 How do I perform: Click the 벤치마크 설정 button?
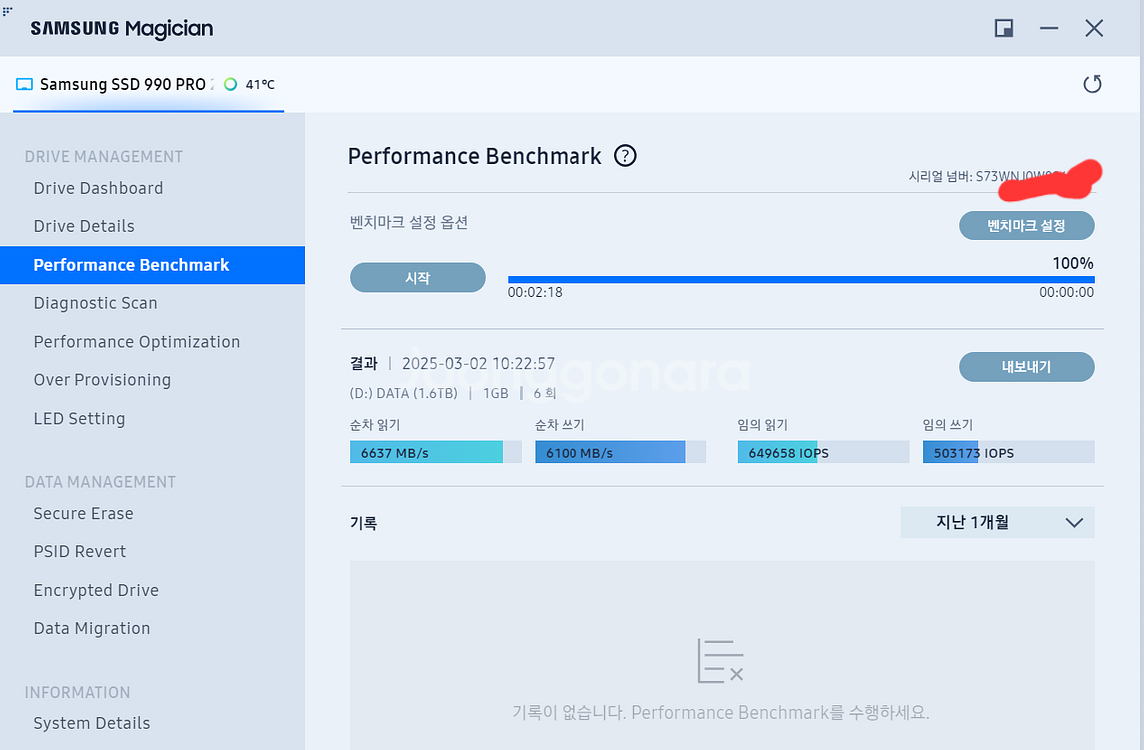click(x=1027, y=225)
